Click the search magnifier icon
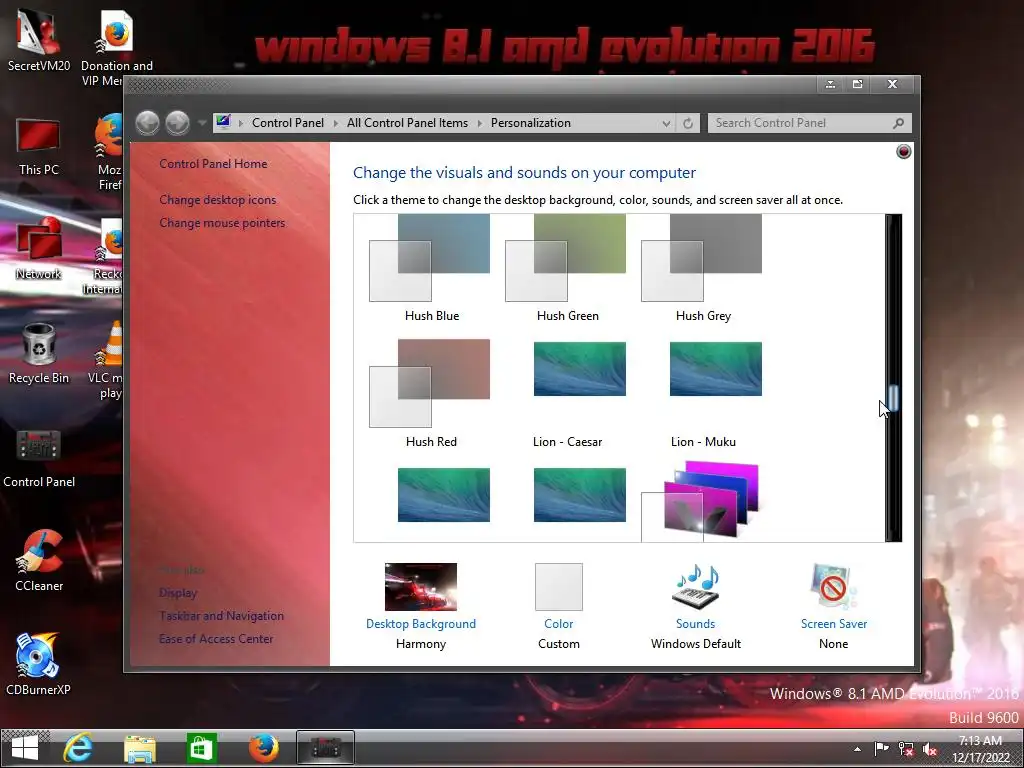The width and height of the screenshot is (1024, 768). pyautogui.click(x=899, y=123)
